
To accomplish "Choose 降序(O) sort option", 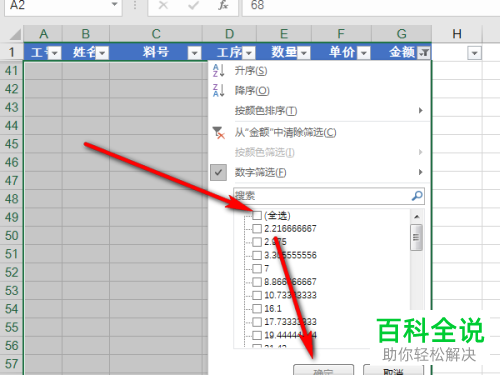I will [x=252, y=90].
